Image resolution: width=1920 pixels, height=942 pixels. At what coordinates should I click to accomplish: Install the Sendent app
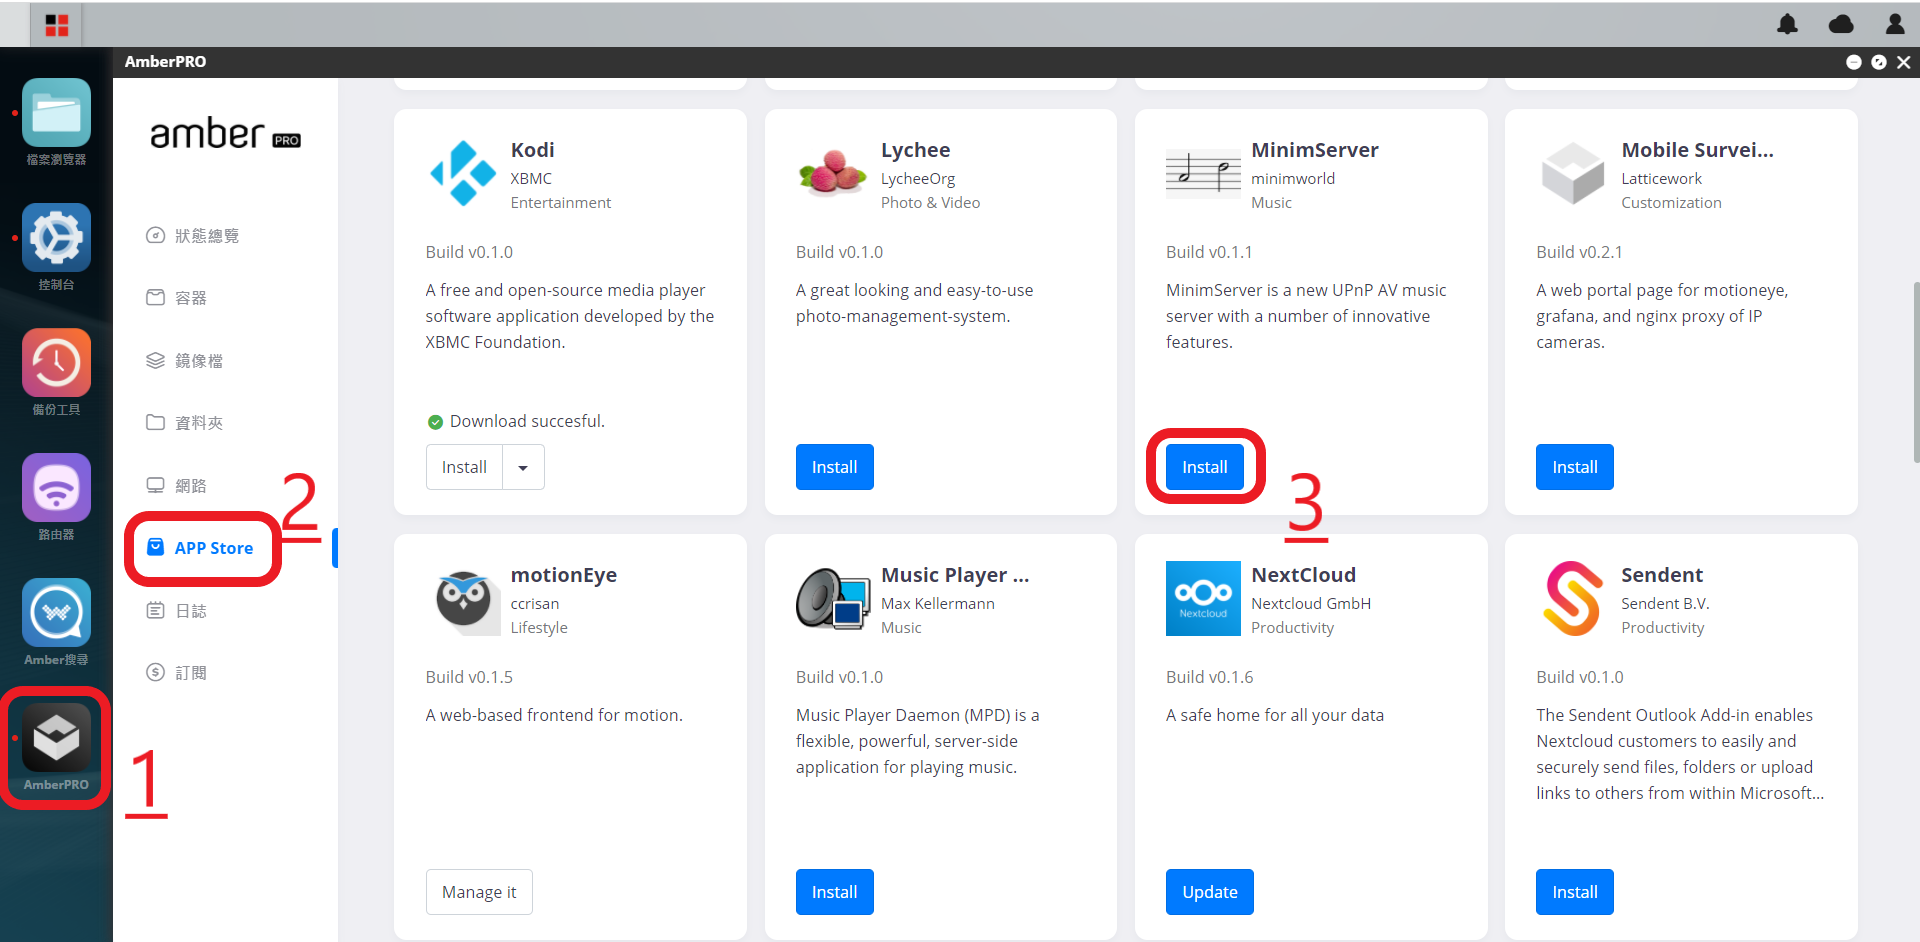coord(1575,892)
